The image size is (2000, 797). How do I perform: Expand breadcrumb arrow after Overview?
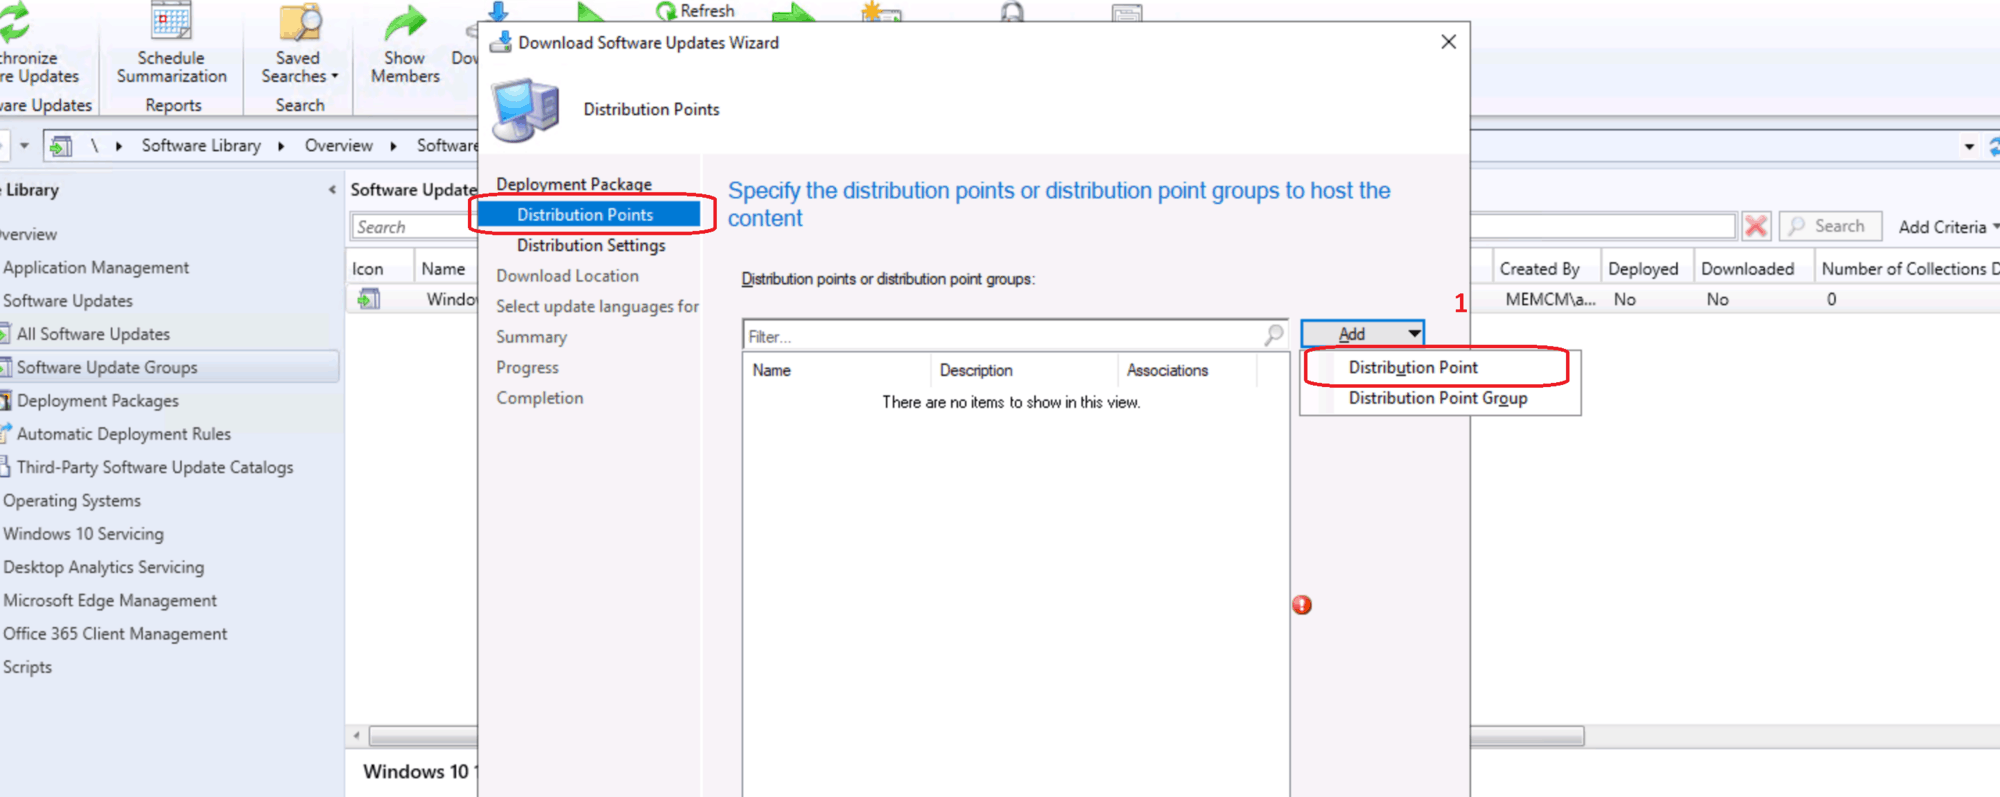pyautogui.click(x=393, y=146)
